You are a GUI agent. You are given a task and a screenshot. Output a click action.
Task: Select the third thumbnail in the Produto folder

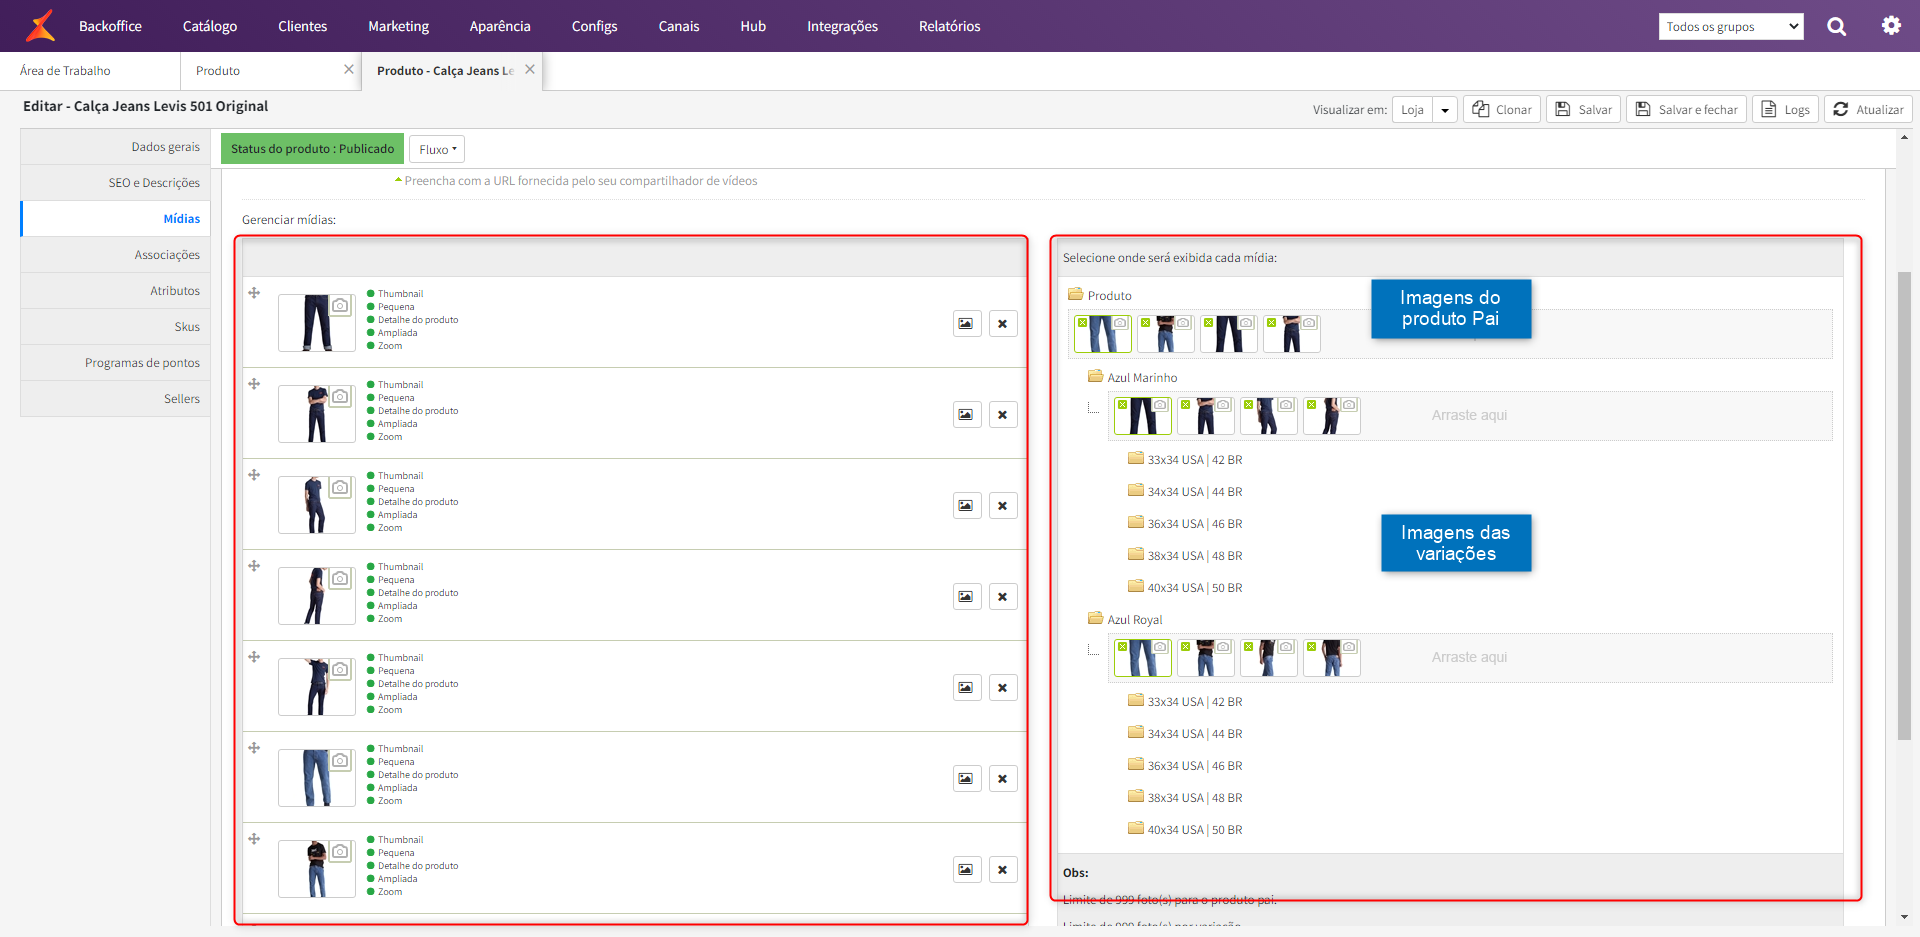(x=1229, y=334)
